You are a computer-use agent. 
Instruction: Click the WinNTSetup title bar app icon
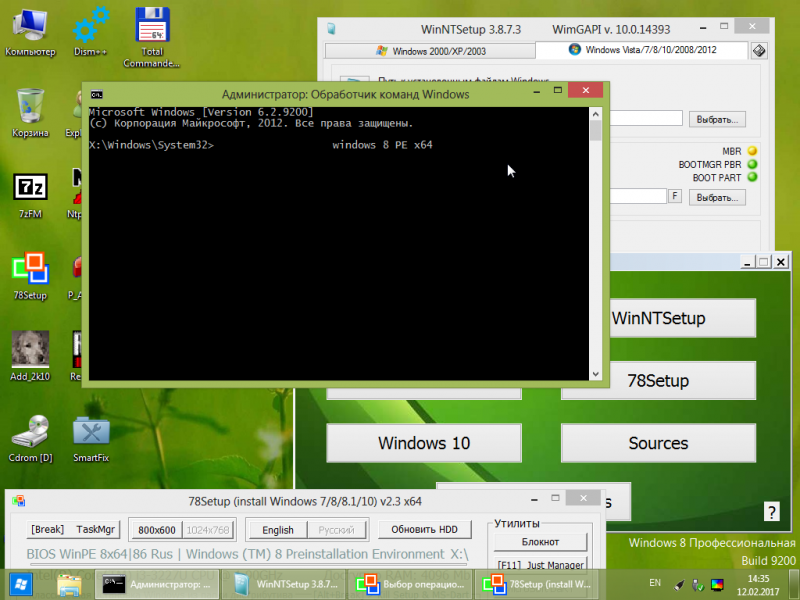point(332,29)
